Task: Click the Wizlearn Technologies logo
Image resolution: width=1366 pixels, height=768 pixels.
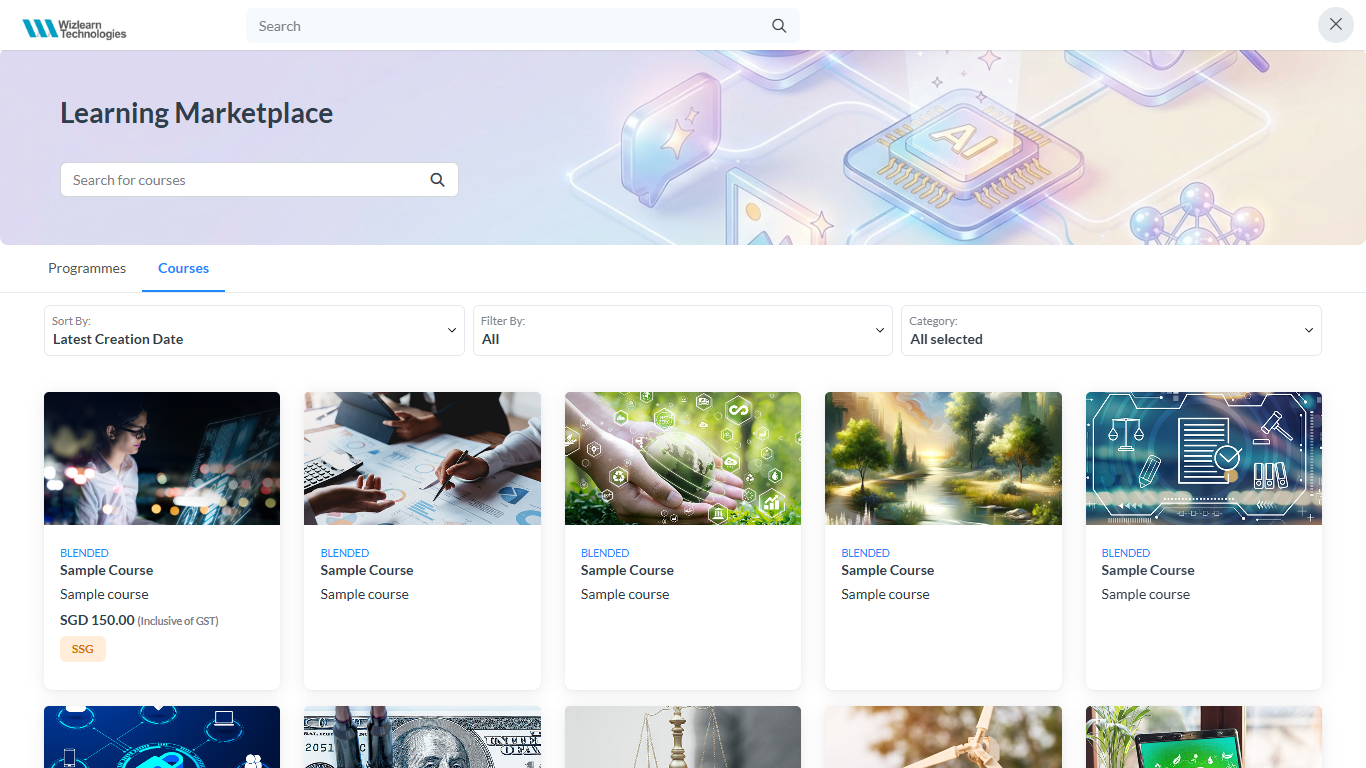Action: pyautogui.click(x=75, y=28)
